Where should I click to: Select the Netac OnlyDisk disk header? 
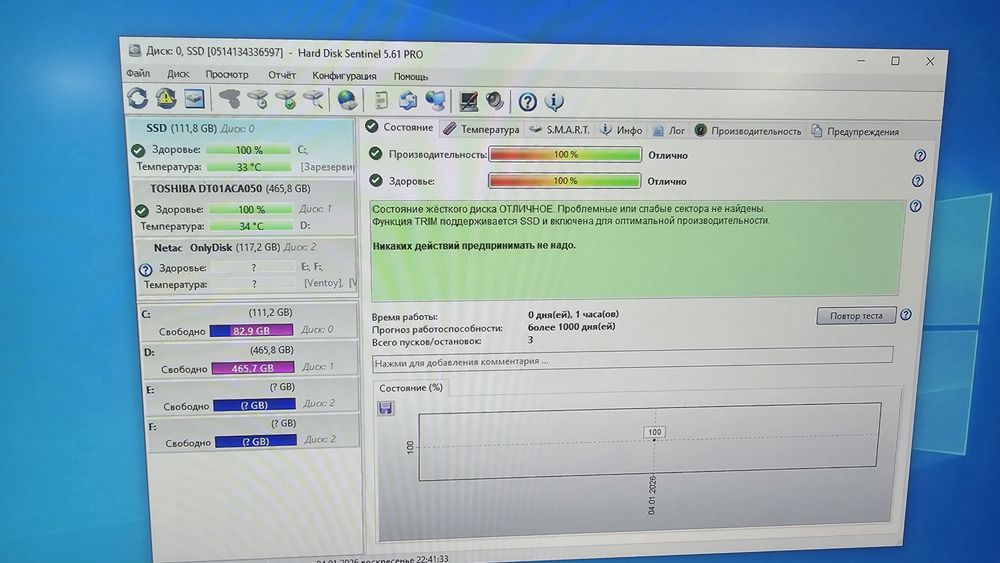pos(235,247)
